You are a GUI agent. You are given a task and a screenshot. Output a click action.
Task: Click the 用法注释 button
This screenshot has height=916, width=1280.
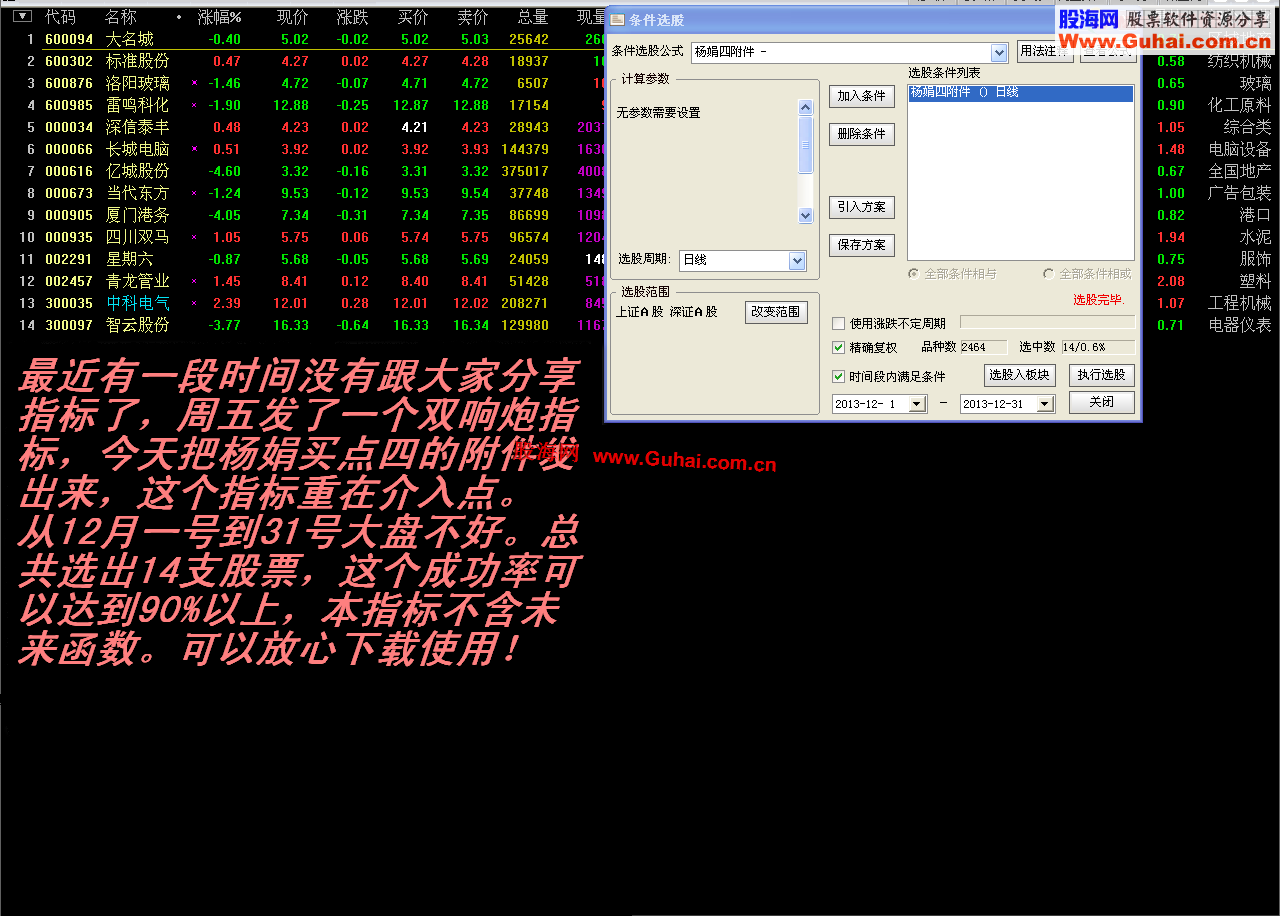(x=1045, y=52)
